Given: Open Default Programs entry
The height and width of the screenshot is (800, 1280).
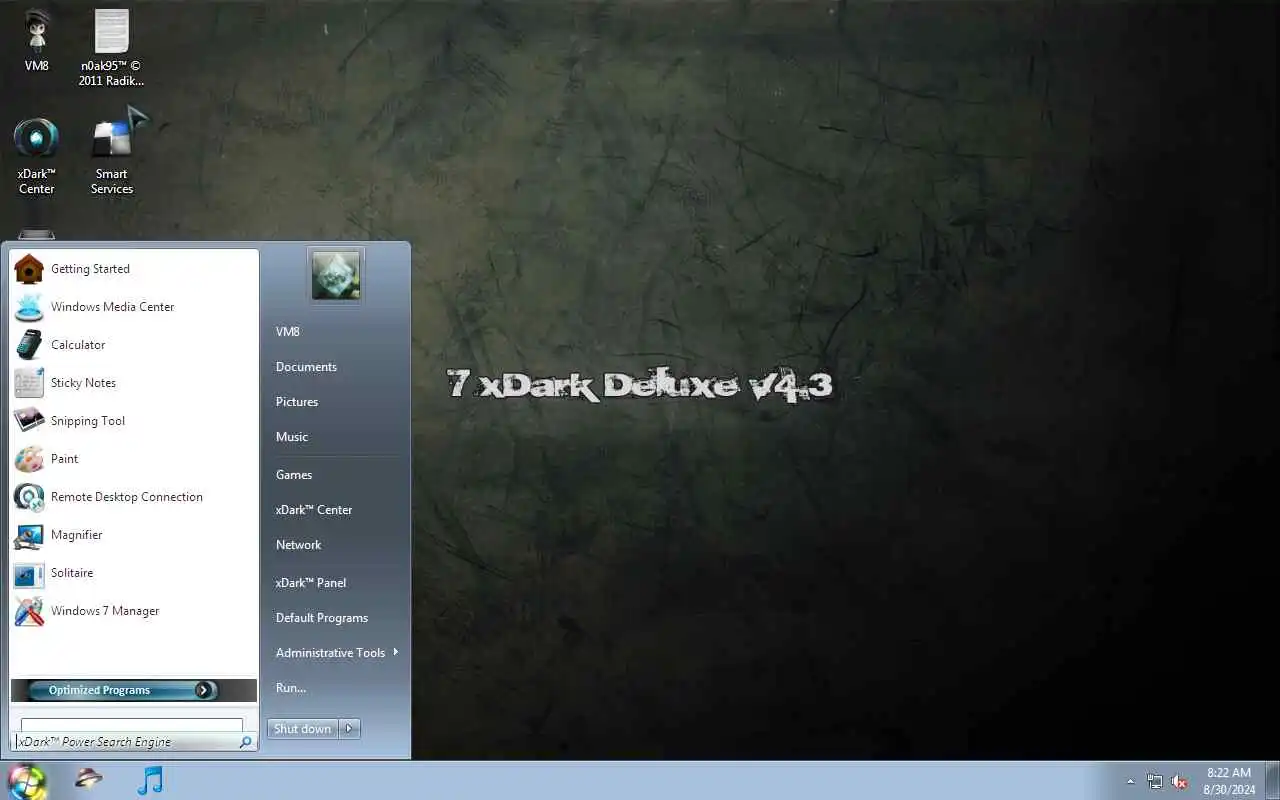Looking at the screenshot, I should [x=322, y=618].
